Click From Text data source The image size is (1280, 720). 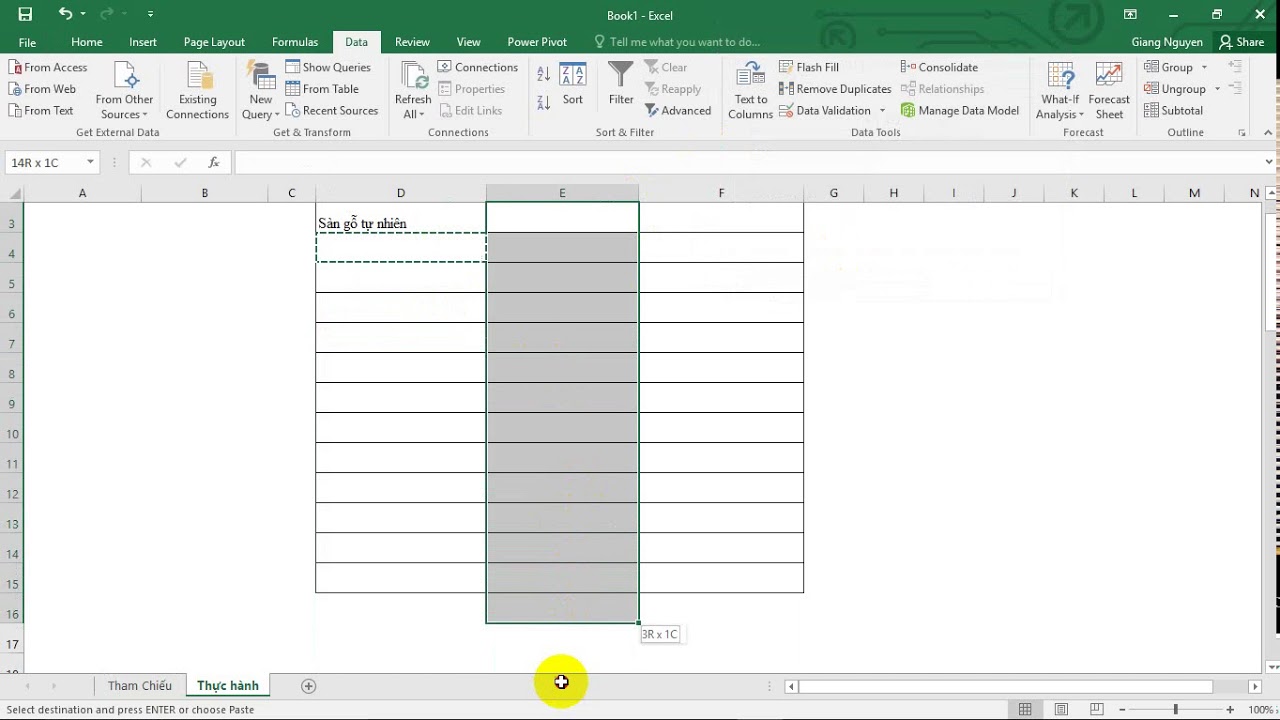41,111
